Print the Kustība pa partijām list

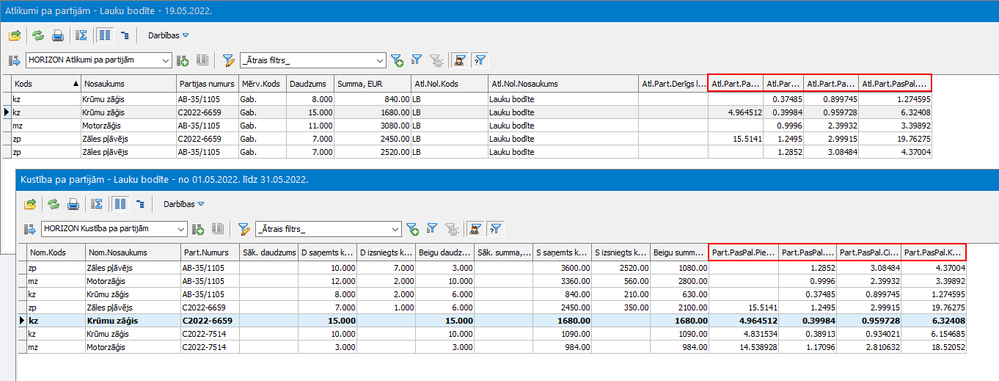pyautogui.click(x=73, y=205)
